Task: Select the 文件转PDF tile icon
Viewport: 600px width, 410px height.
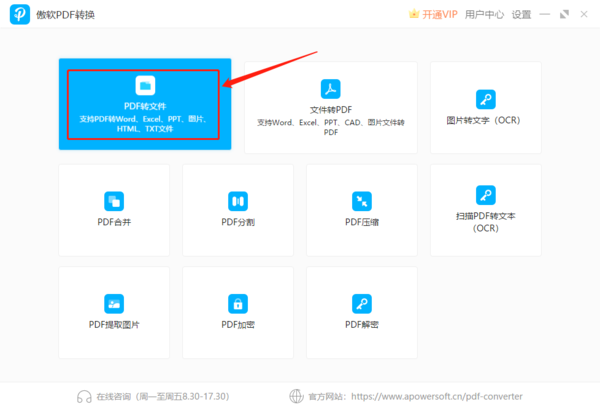Action: coord(330,88)
